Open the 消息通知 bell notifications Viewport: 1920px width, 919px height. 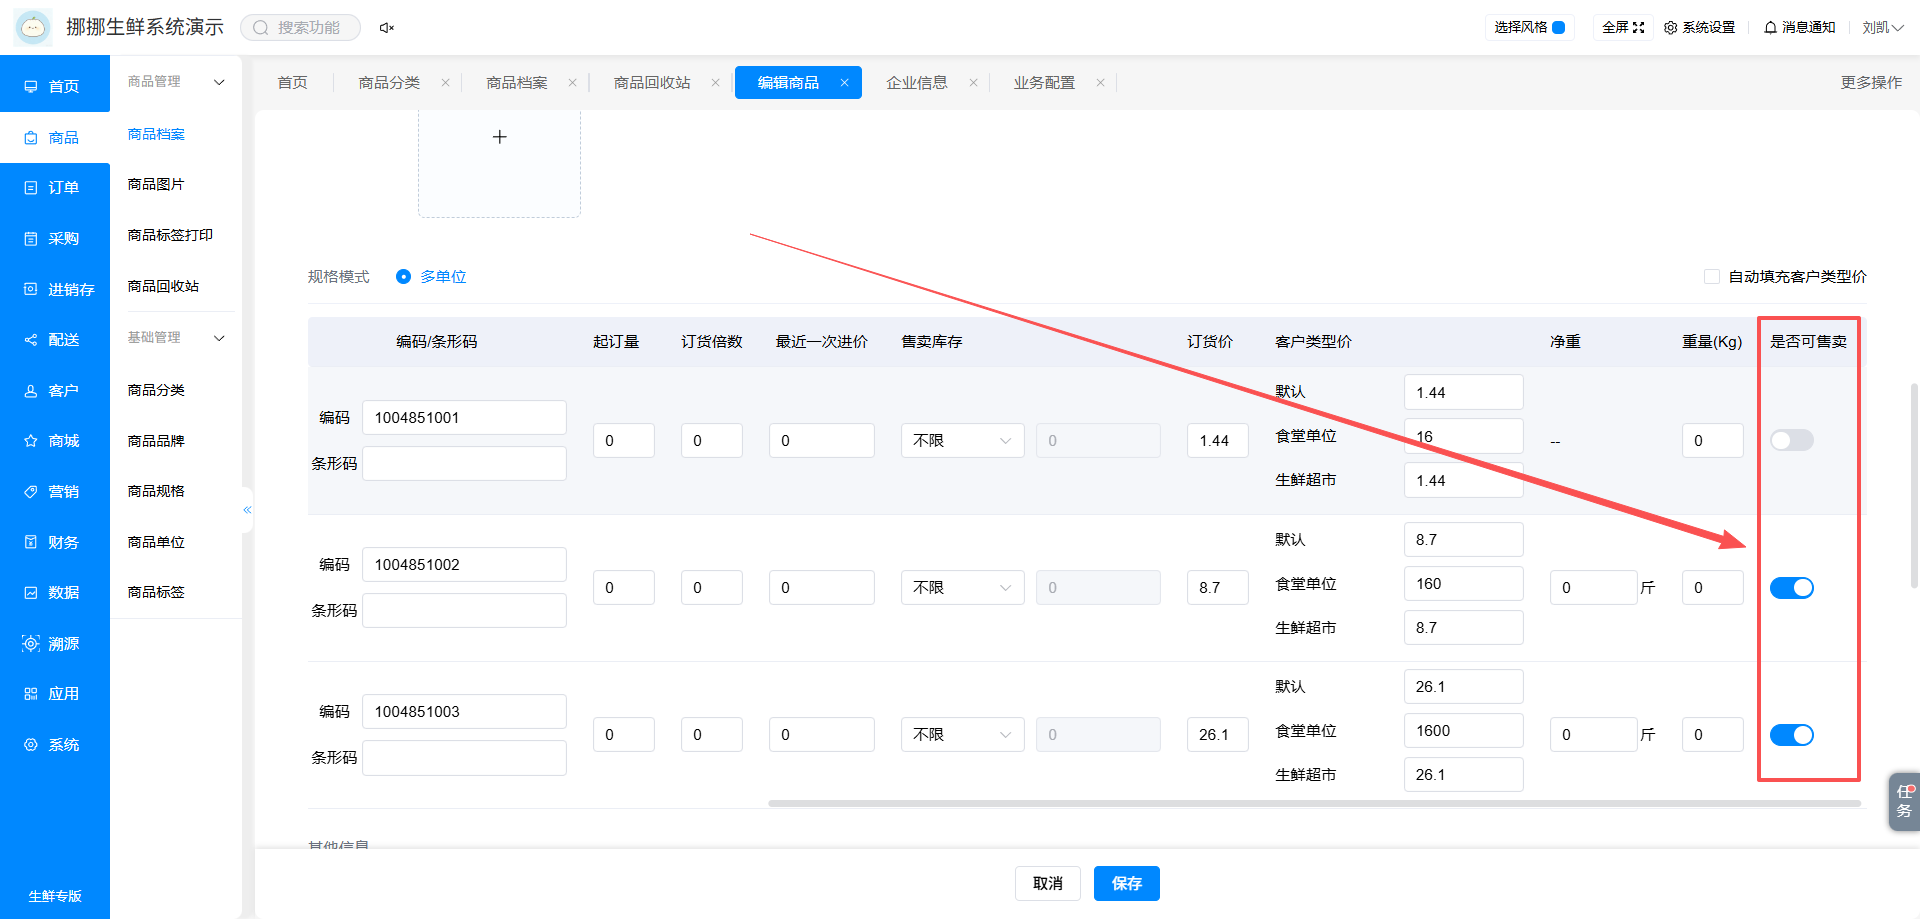click(1770, 28)
